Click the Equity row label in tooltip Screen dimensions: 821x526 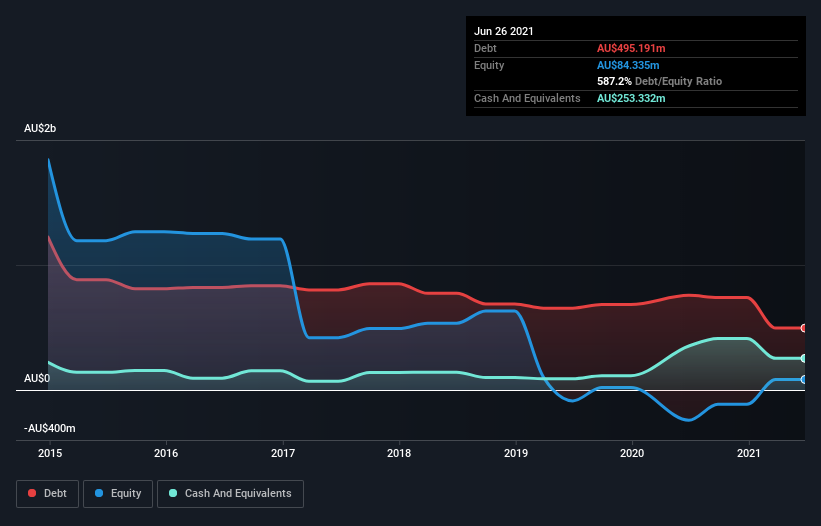point(489,65)
